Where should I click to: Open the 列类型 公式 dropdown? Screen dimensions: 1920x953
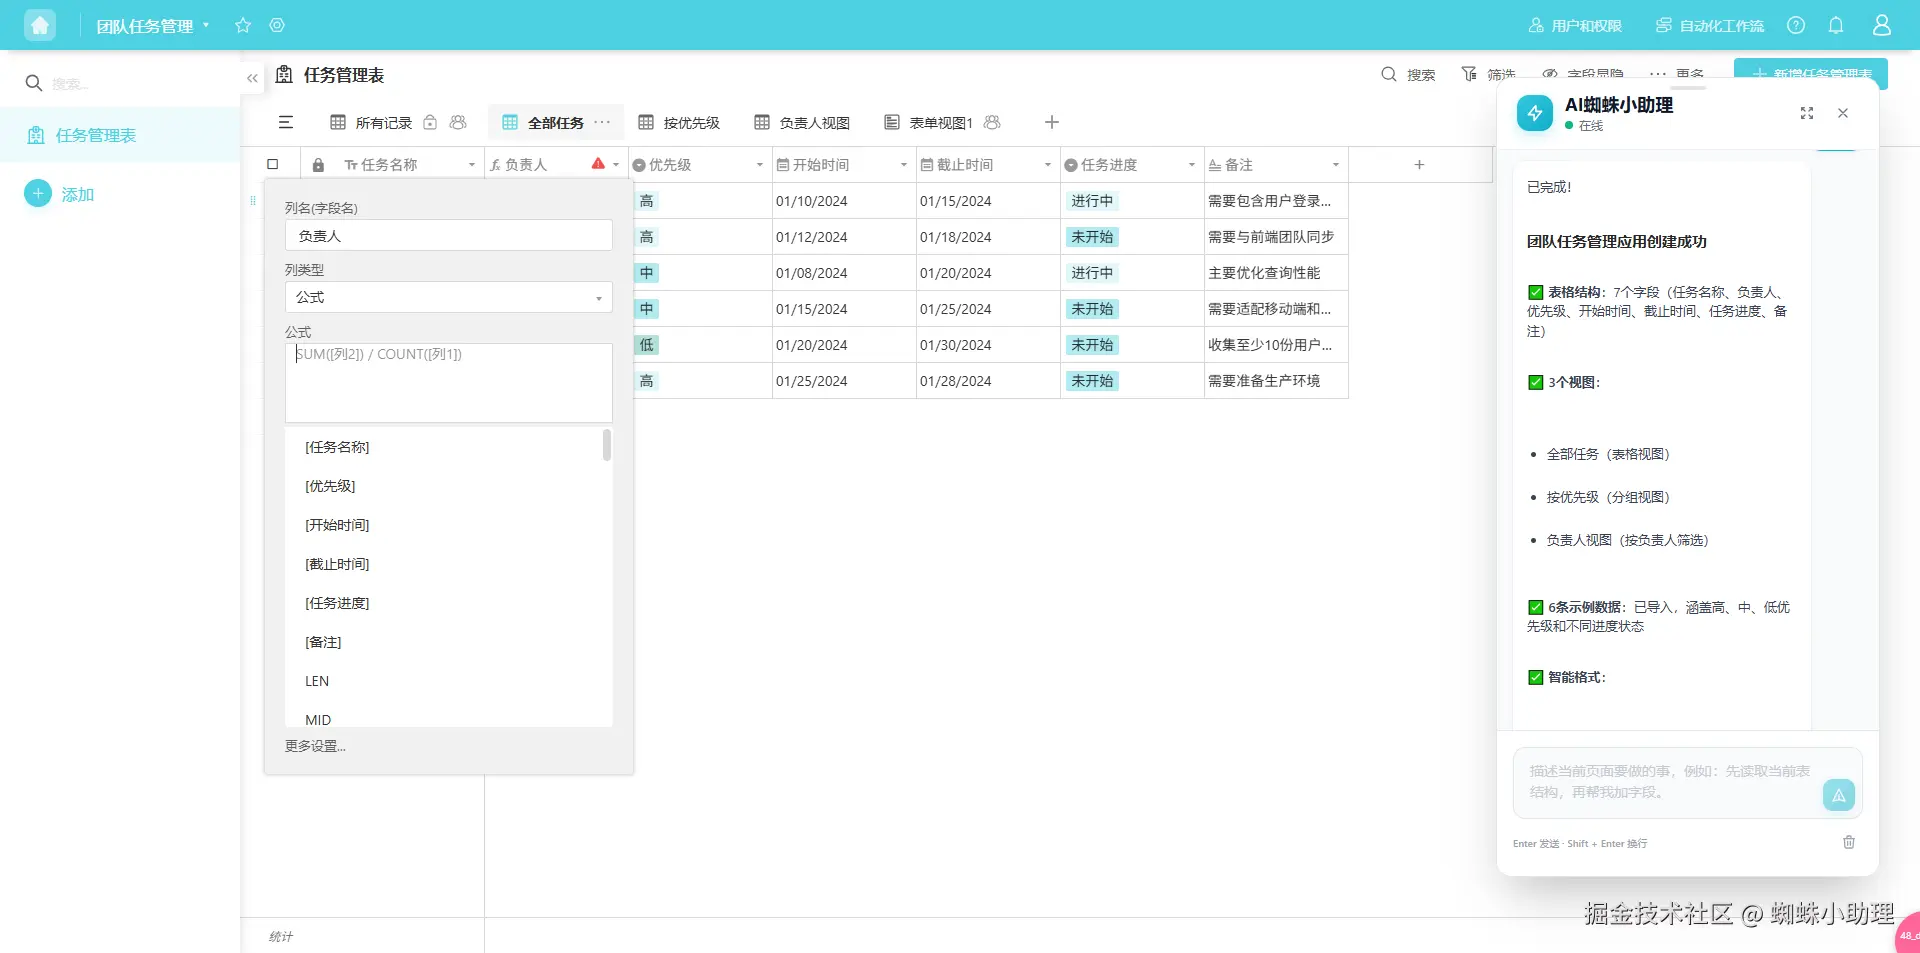[449, 297]
